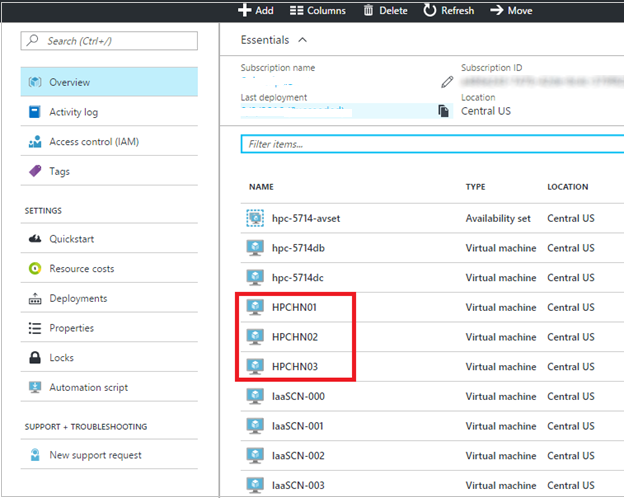This screenshot has height=498, width=624.
Task: Click the Access control people icon
Action: coord(35,142)
